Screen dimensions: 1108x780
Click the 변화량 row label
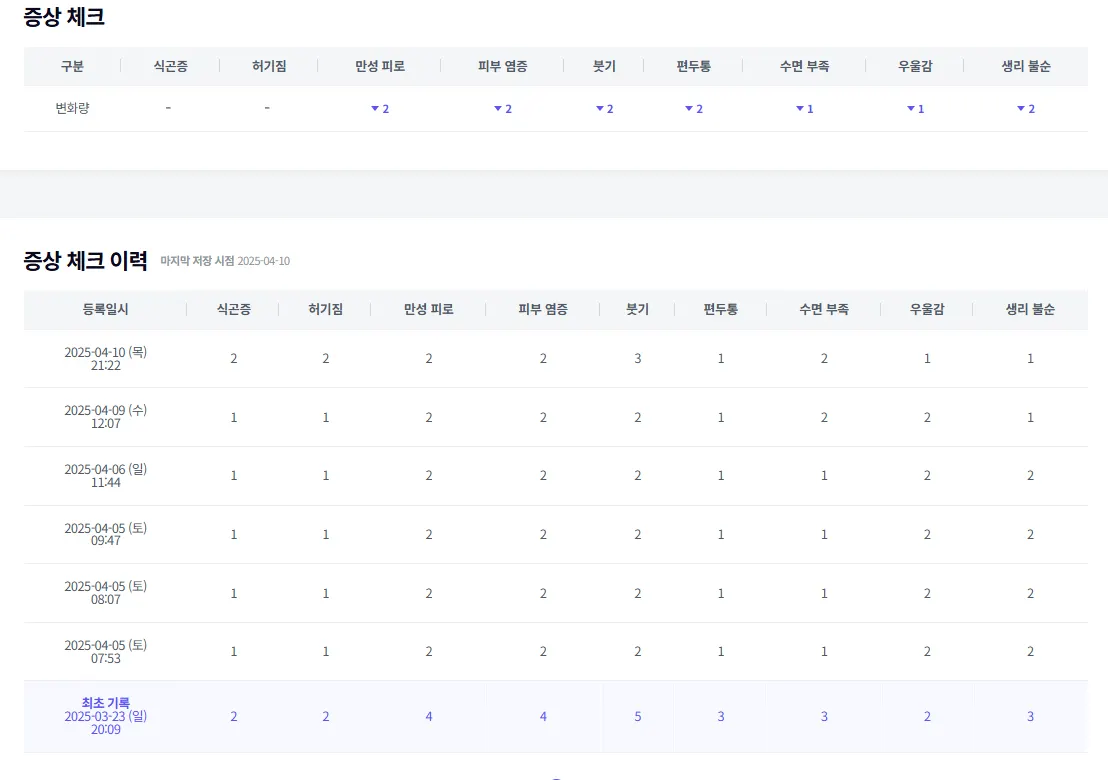coord(72,108)
